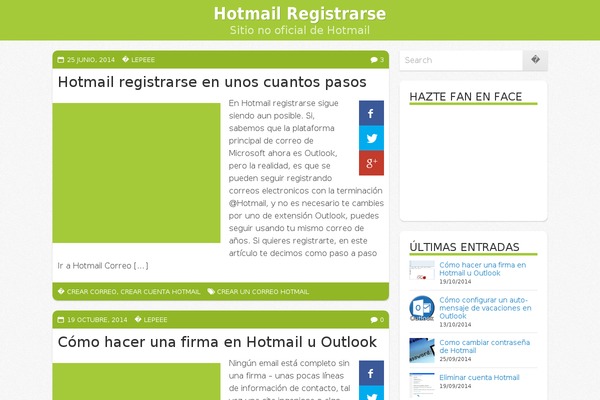
Task: Open tag Crear un correo Hotmail
Action: pos(262,292)
